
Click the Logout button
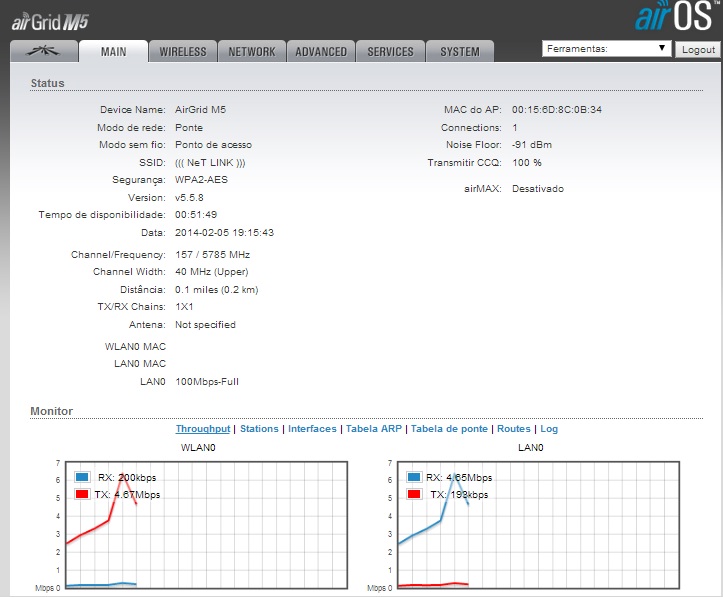(698, 49)
